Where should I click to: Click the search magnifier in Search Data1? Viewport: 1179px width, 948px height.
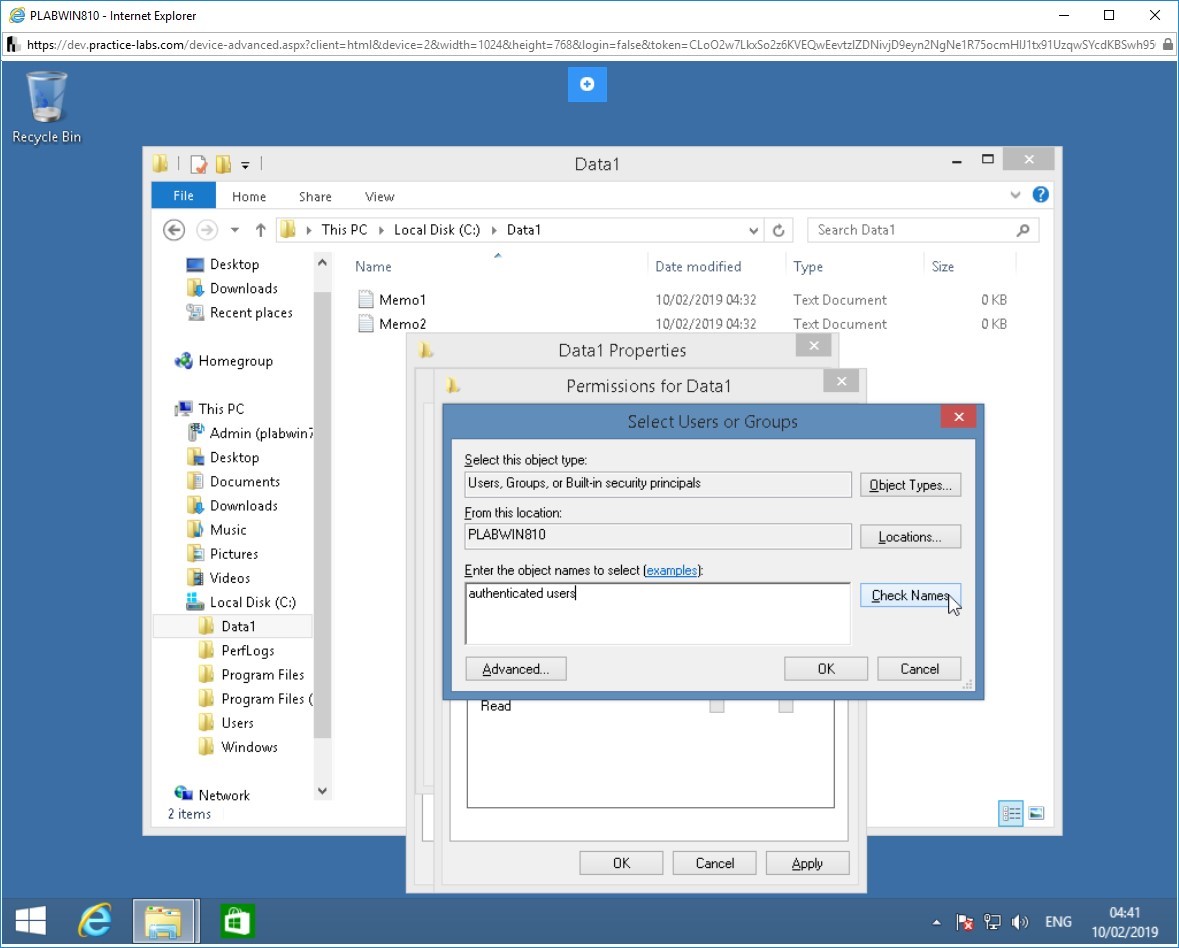click(1023, 230)
